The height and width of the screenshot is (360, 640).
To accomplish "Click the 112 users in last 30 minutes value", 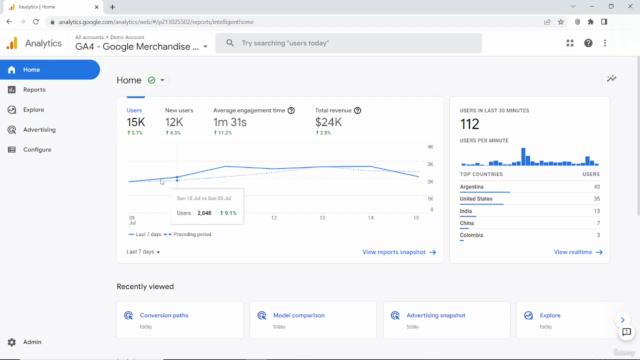I will [x=469, y=124].
